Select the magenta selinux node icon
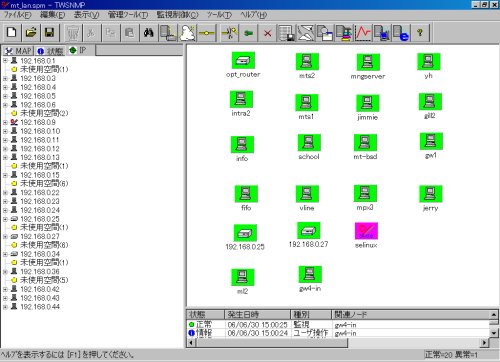500x362 pixels. pos(366,231)
